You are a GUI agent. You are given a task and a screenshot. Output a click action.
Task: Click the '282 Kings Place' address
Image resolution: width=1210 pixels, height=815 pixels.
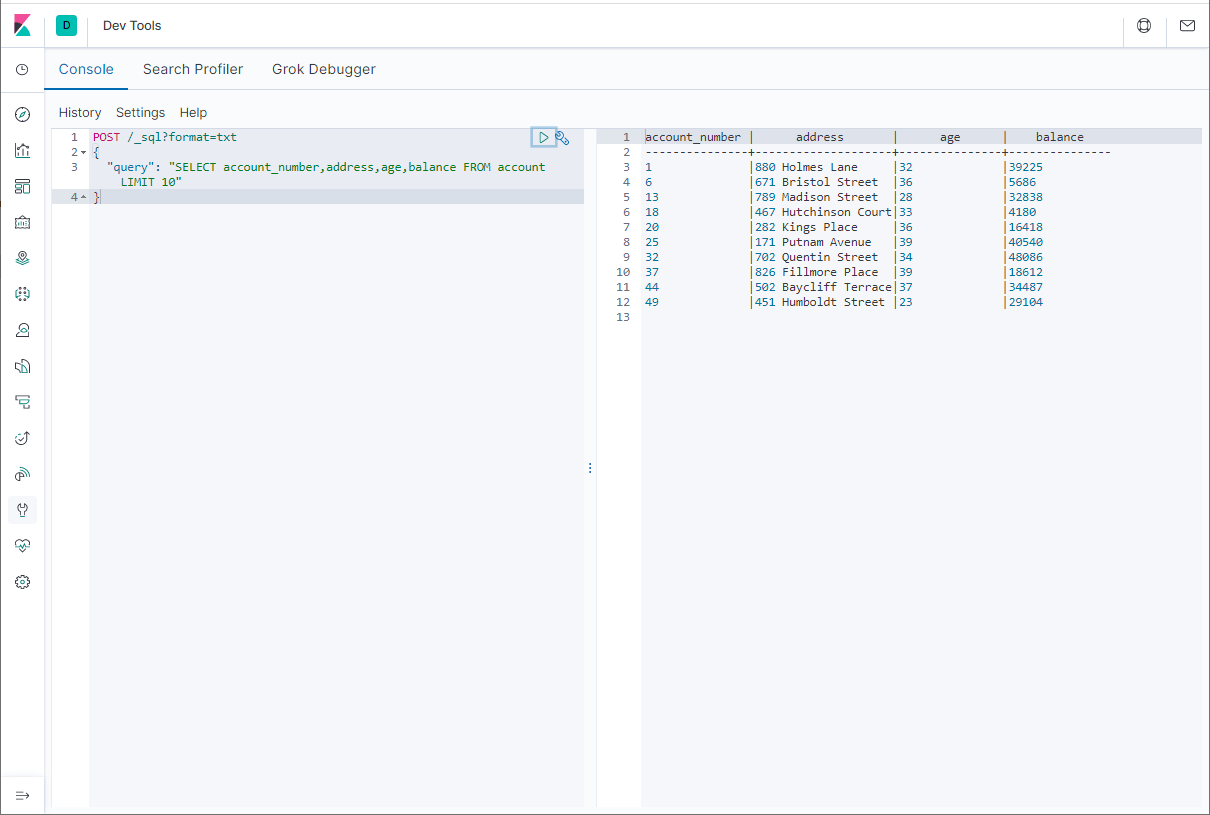coord(806,227)
